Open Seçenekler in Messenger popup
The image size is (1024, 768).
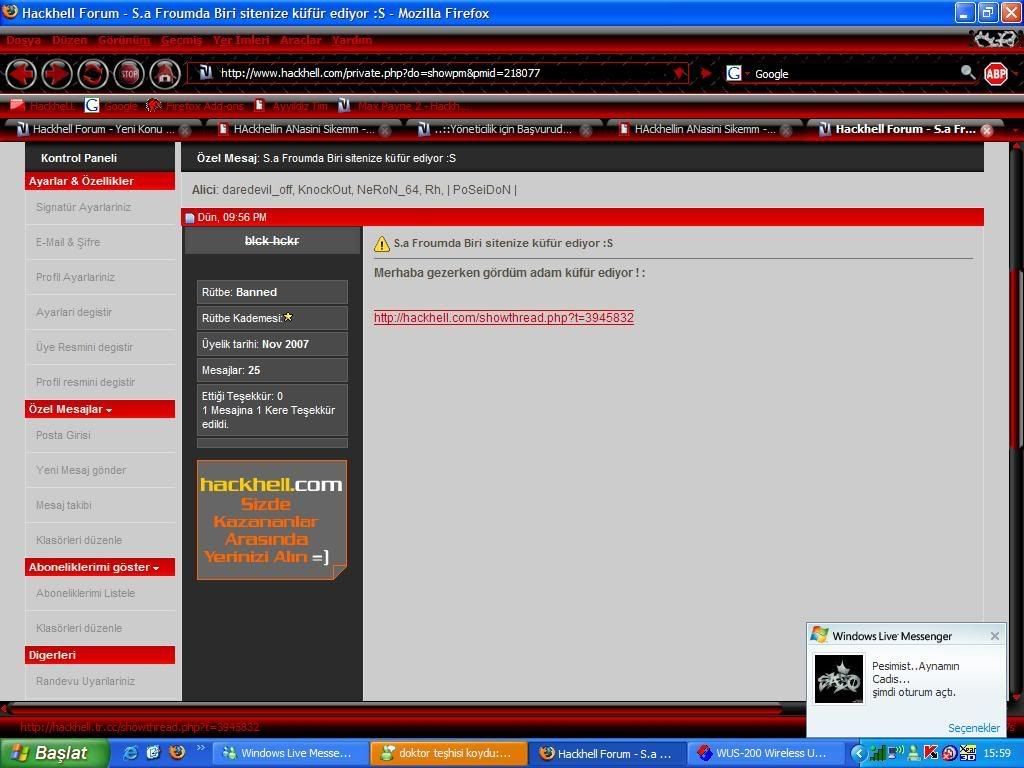tap(974, 728)
